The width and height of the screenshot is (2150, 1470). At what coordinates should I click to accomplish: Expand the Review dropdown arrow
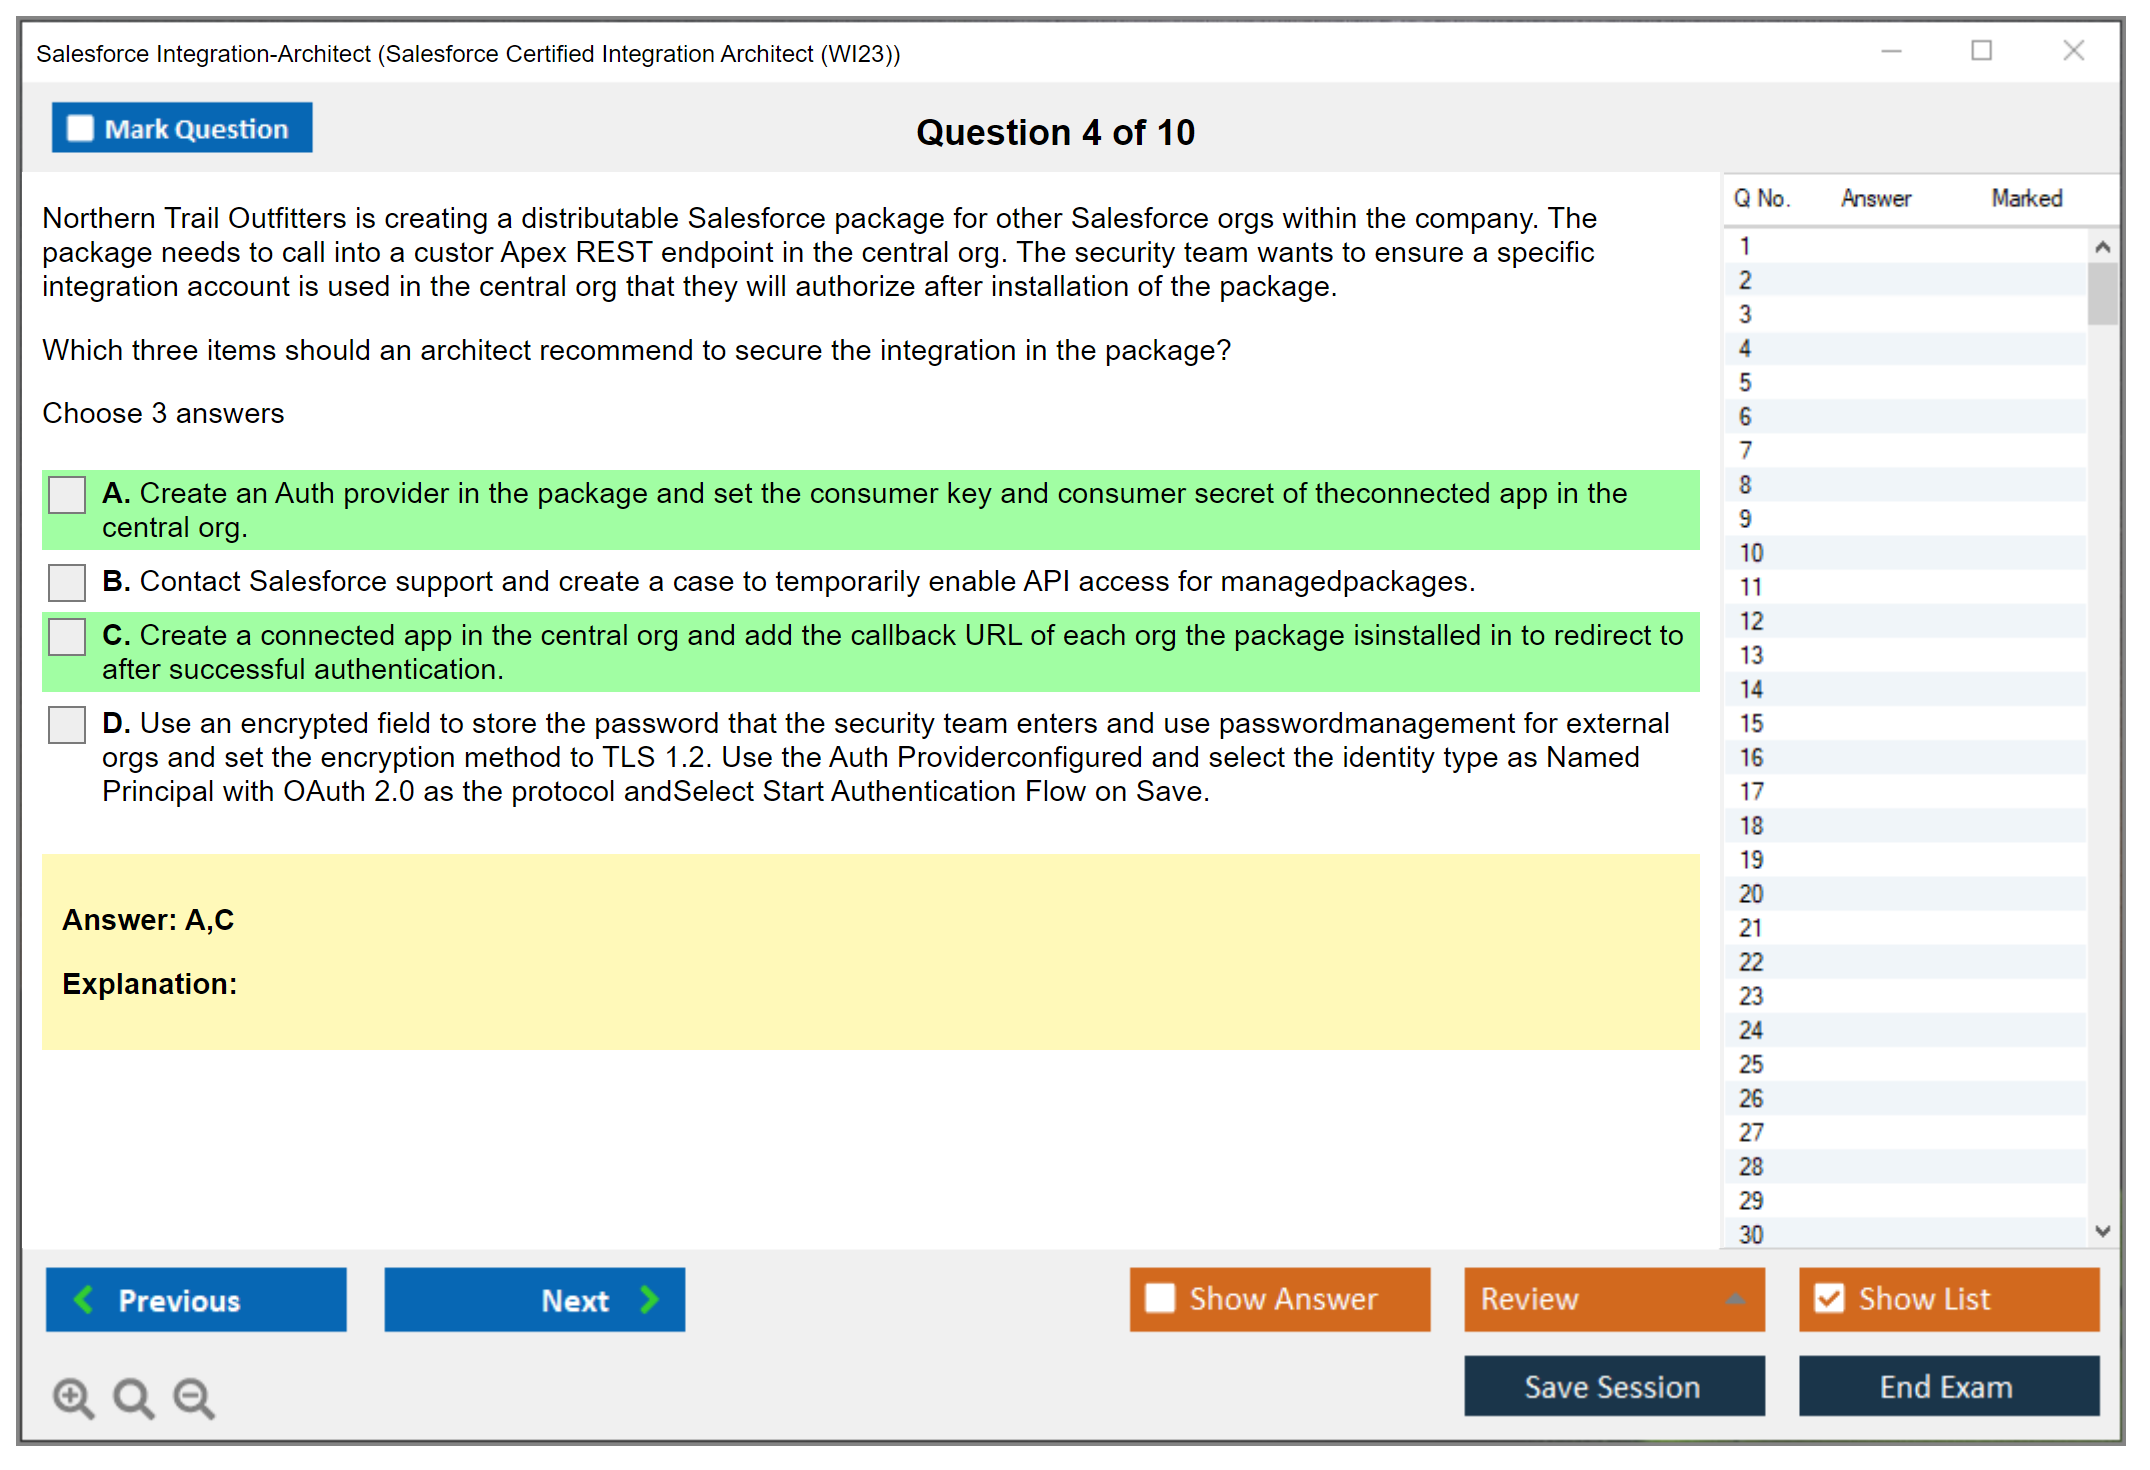click(x=1735, y=1299)
